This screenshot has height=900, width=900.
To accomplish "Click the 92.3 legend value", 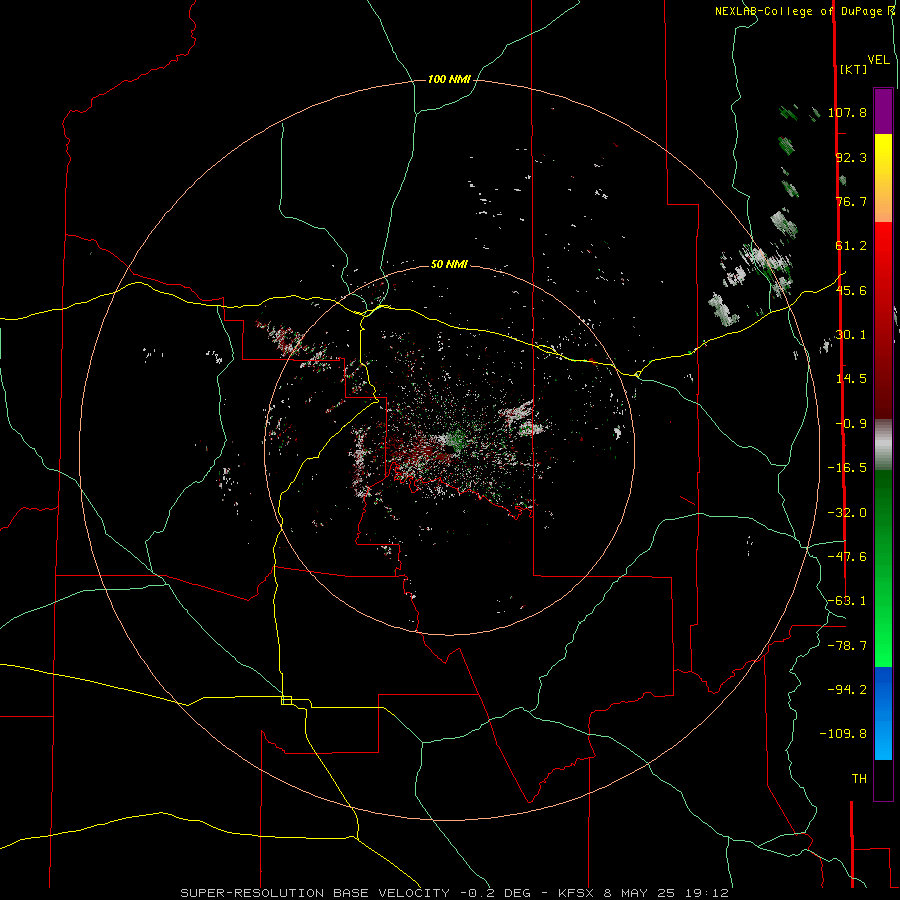I will click(x=851, y=157).
